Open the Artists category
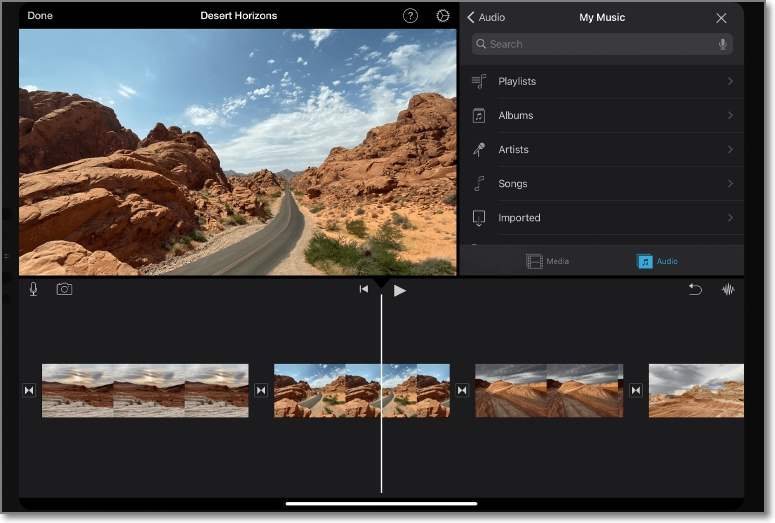 [602, 149]
